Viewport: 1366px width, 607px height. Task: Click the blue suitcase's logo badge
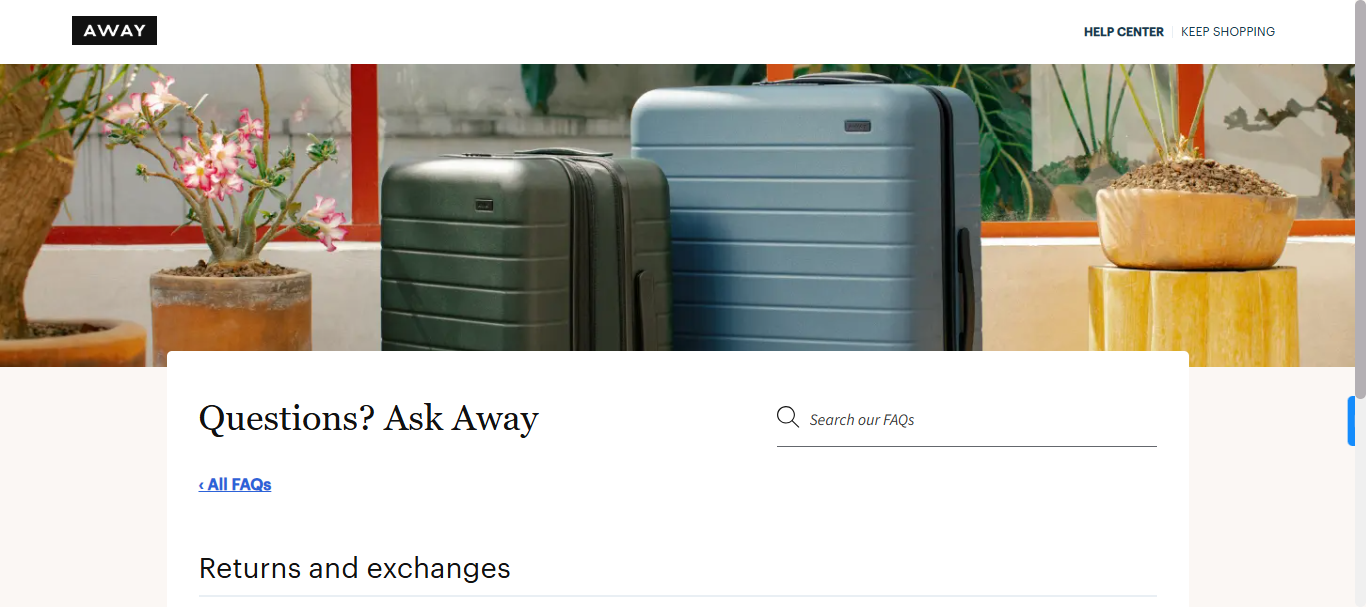857,126
